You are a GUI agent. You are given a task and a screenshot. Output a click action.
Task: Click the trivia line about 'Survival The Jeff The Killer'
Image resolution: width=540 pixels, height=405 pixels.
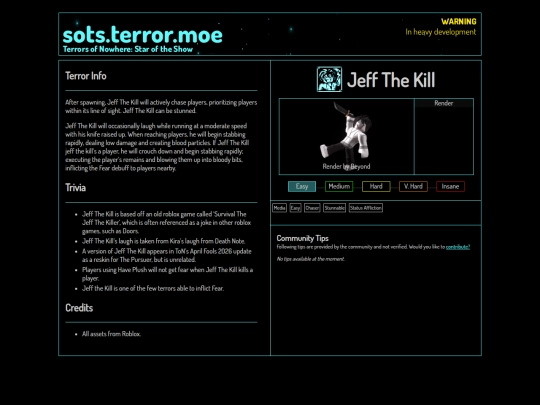(166, 222)
